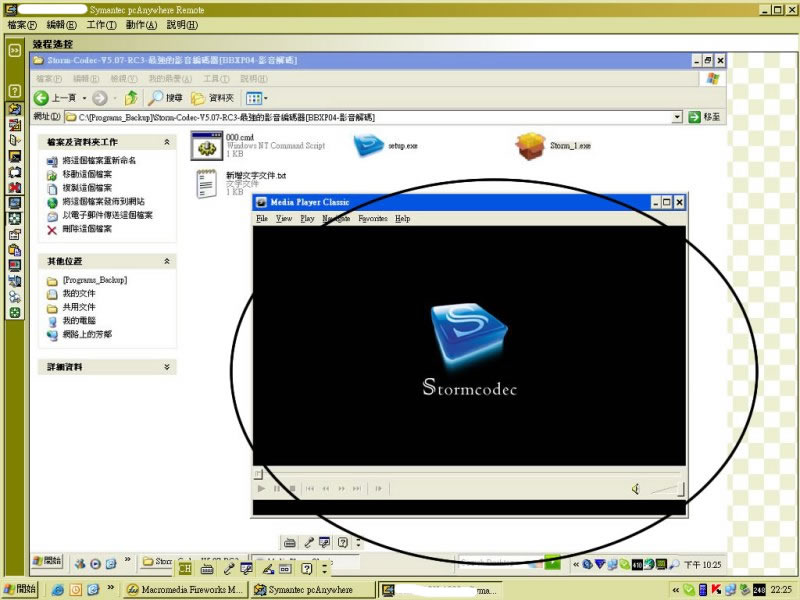Viewport: 800px width, 600px height.
Task: Click the magnifier icon in remote system tray
Action: [674, 564]
